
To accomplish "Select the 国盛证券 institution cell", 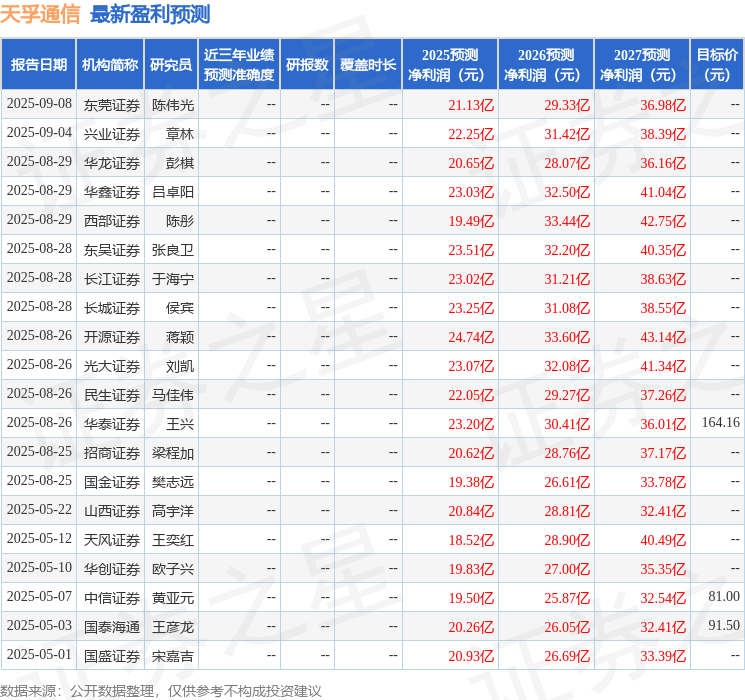I will tap(112, 656).
